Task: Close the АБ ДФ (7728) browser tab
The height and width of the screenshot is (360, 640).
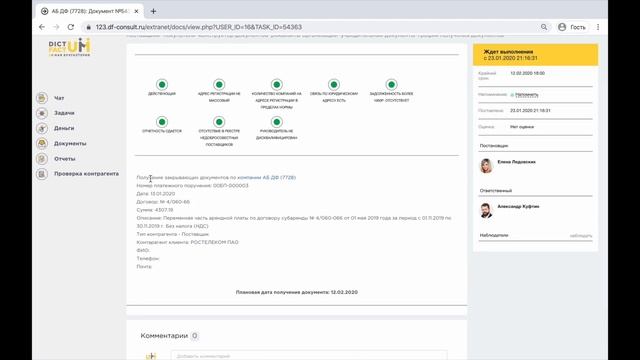Action: point(136,11)
